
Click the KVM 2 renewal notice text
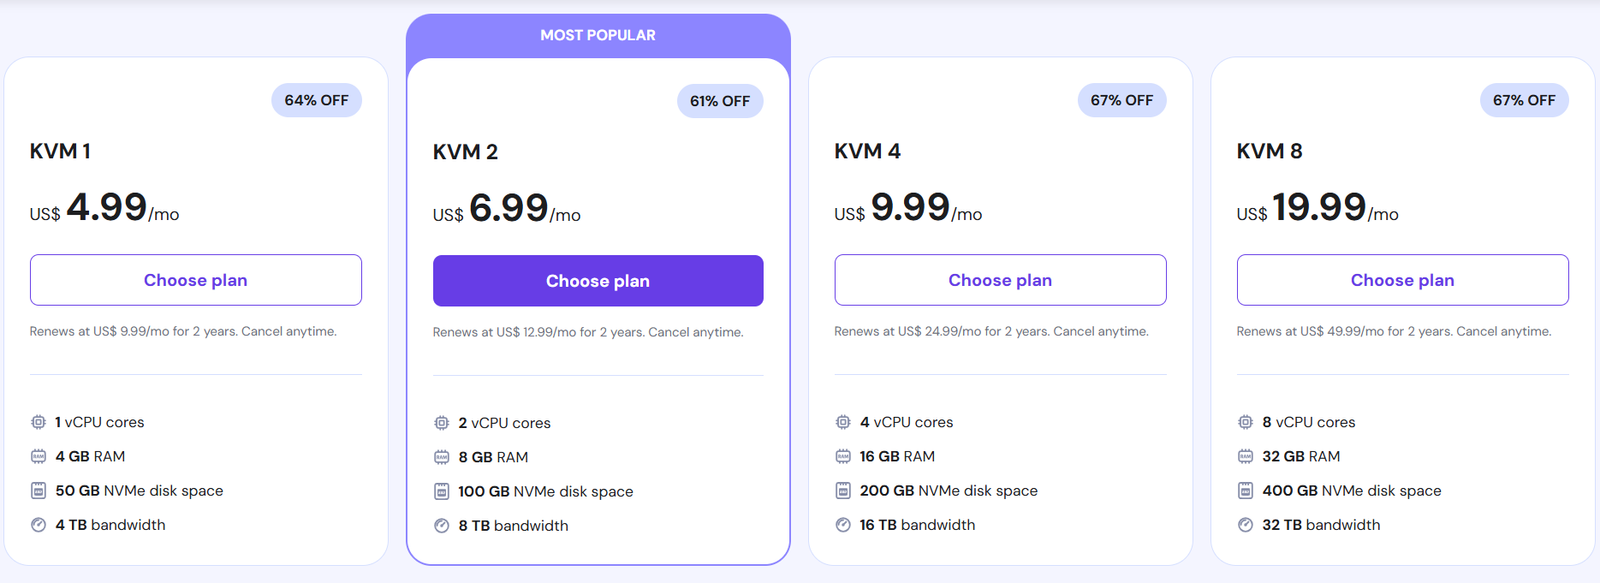pos(588,332)
